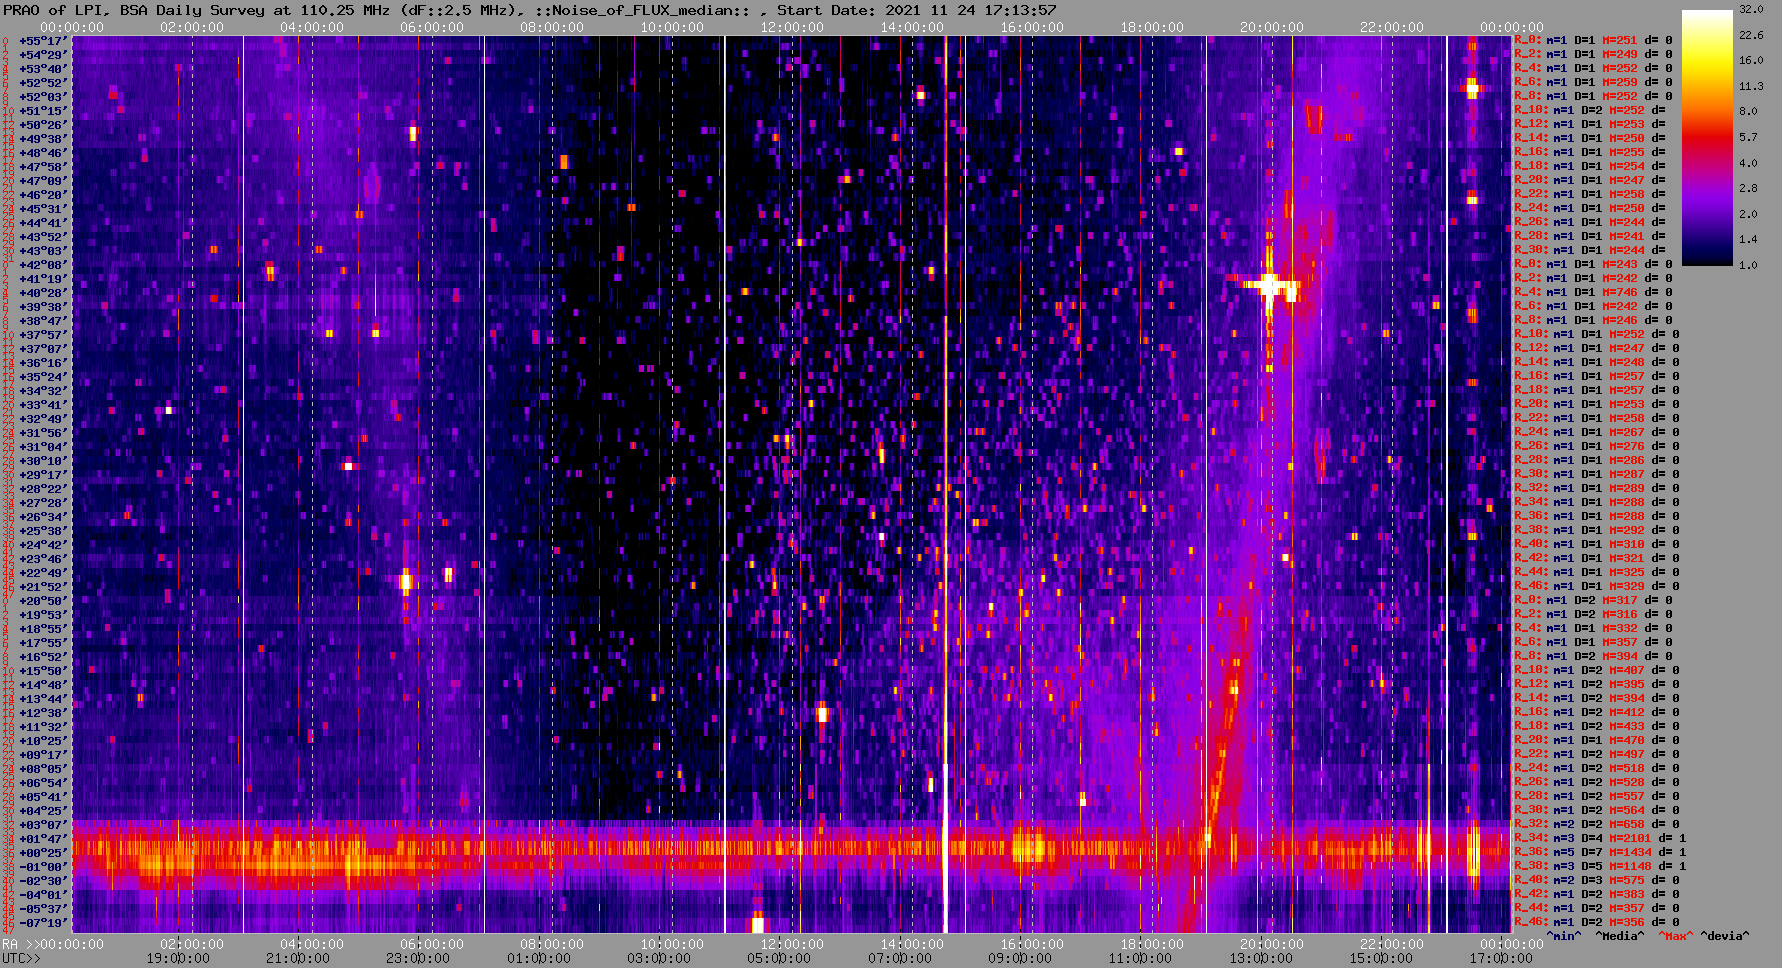The height and width of the screenshot is (968, 1782).
Task: Click the 06:00:00 tick on the top axis
Action: pyautogui.click(x=432, y=27)
